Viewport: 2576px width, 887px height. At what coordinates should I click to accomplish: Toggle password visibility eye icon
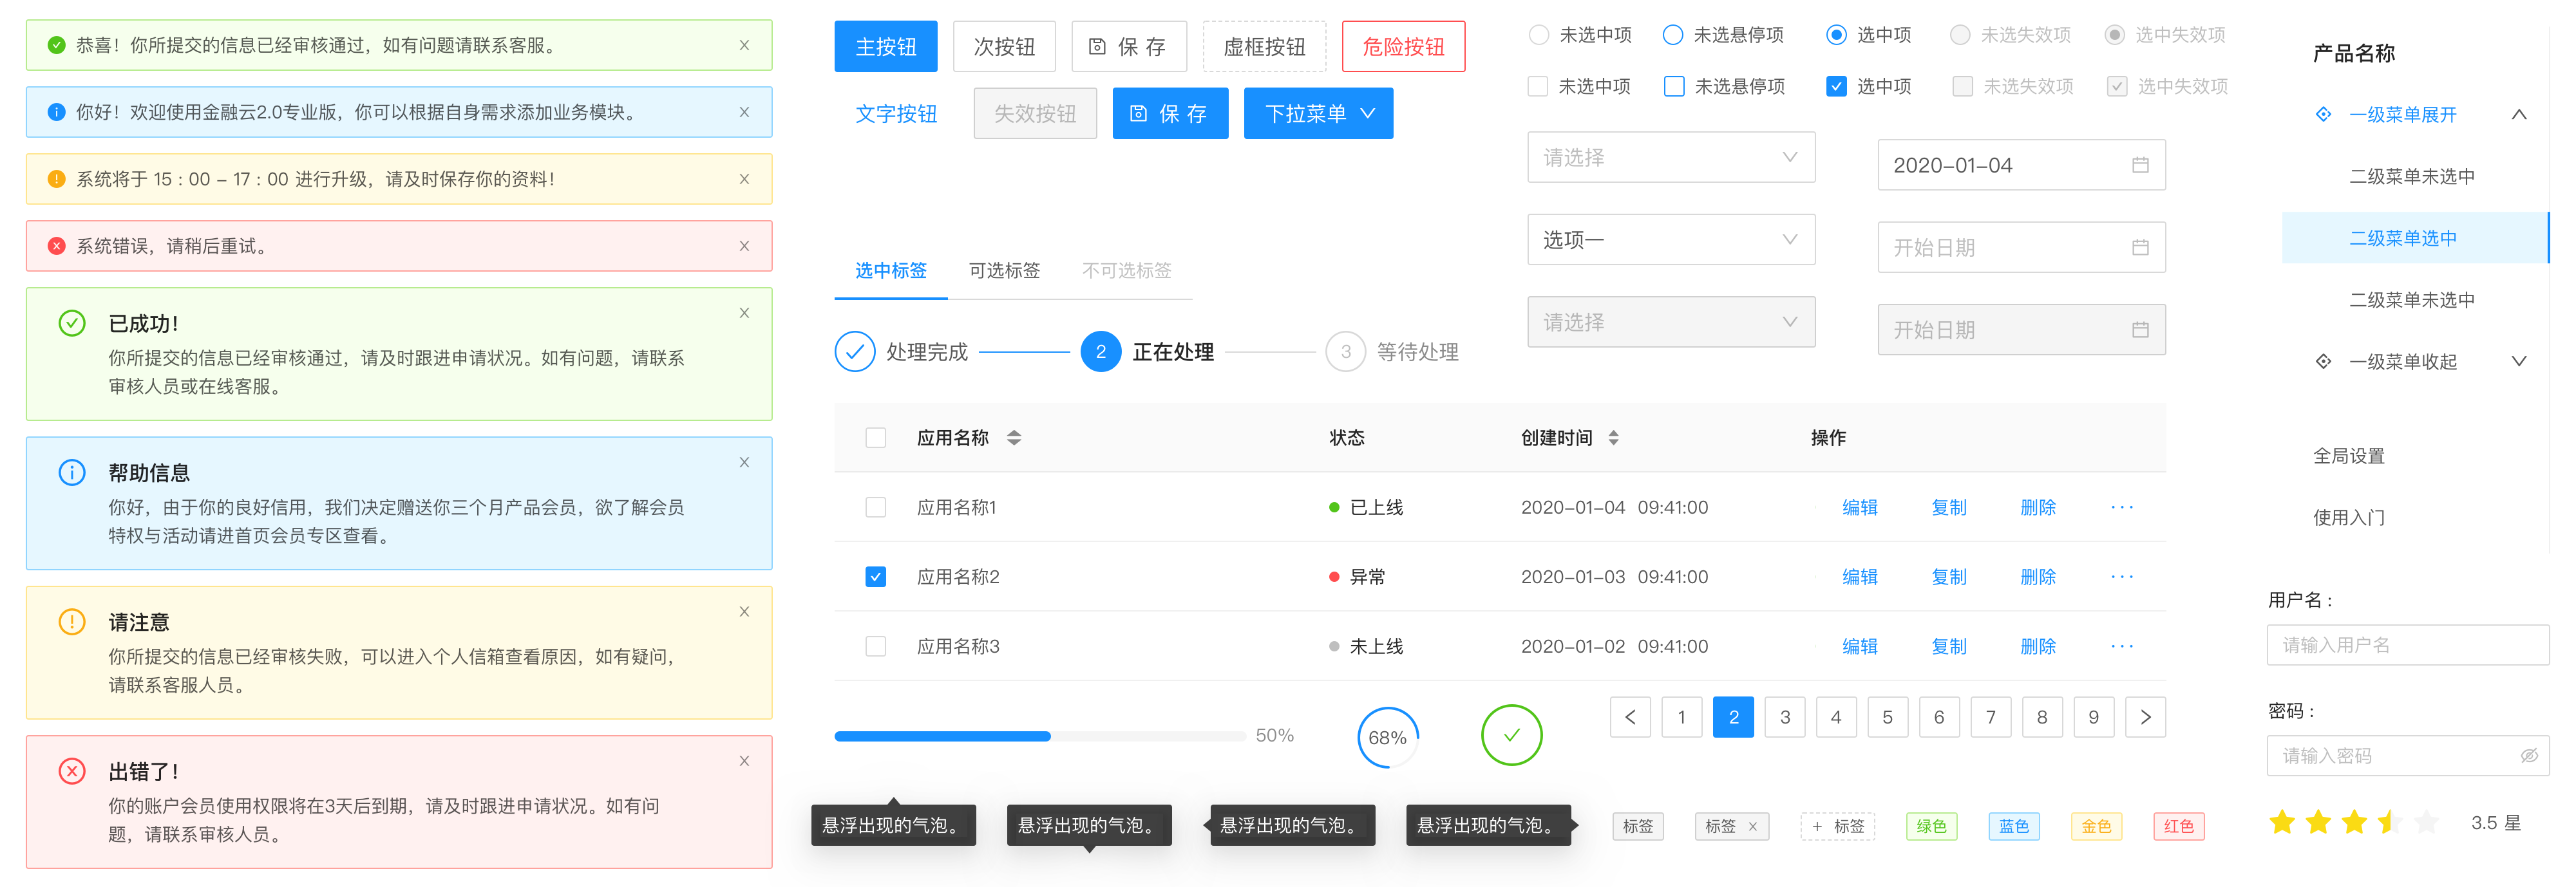tap(2529, 756)
